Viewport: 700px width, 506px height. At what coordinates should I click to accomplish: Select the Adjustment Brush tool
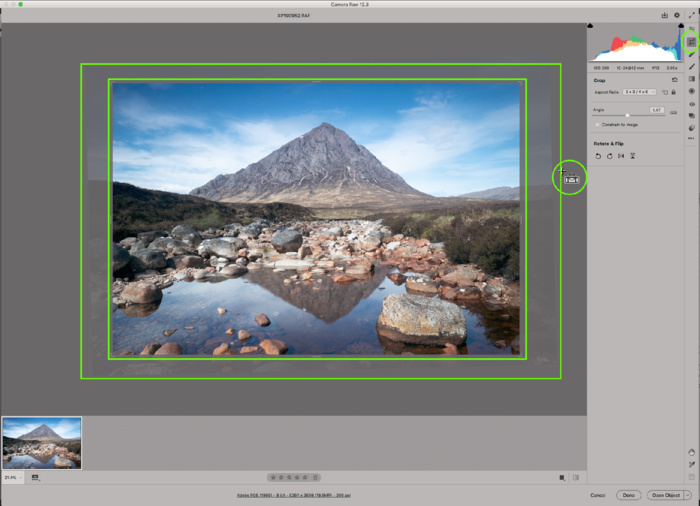point(691,66)
